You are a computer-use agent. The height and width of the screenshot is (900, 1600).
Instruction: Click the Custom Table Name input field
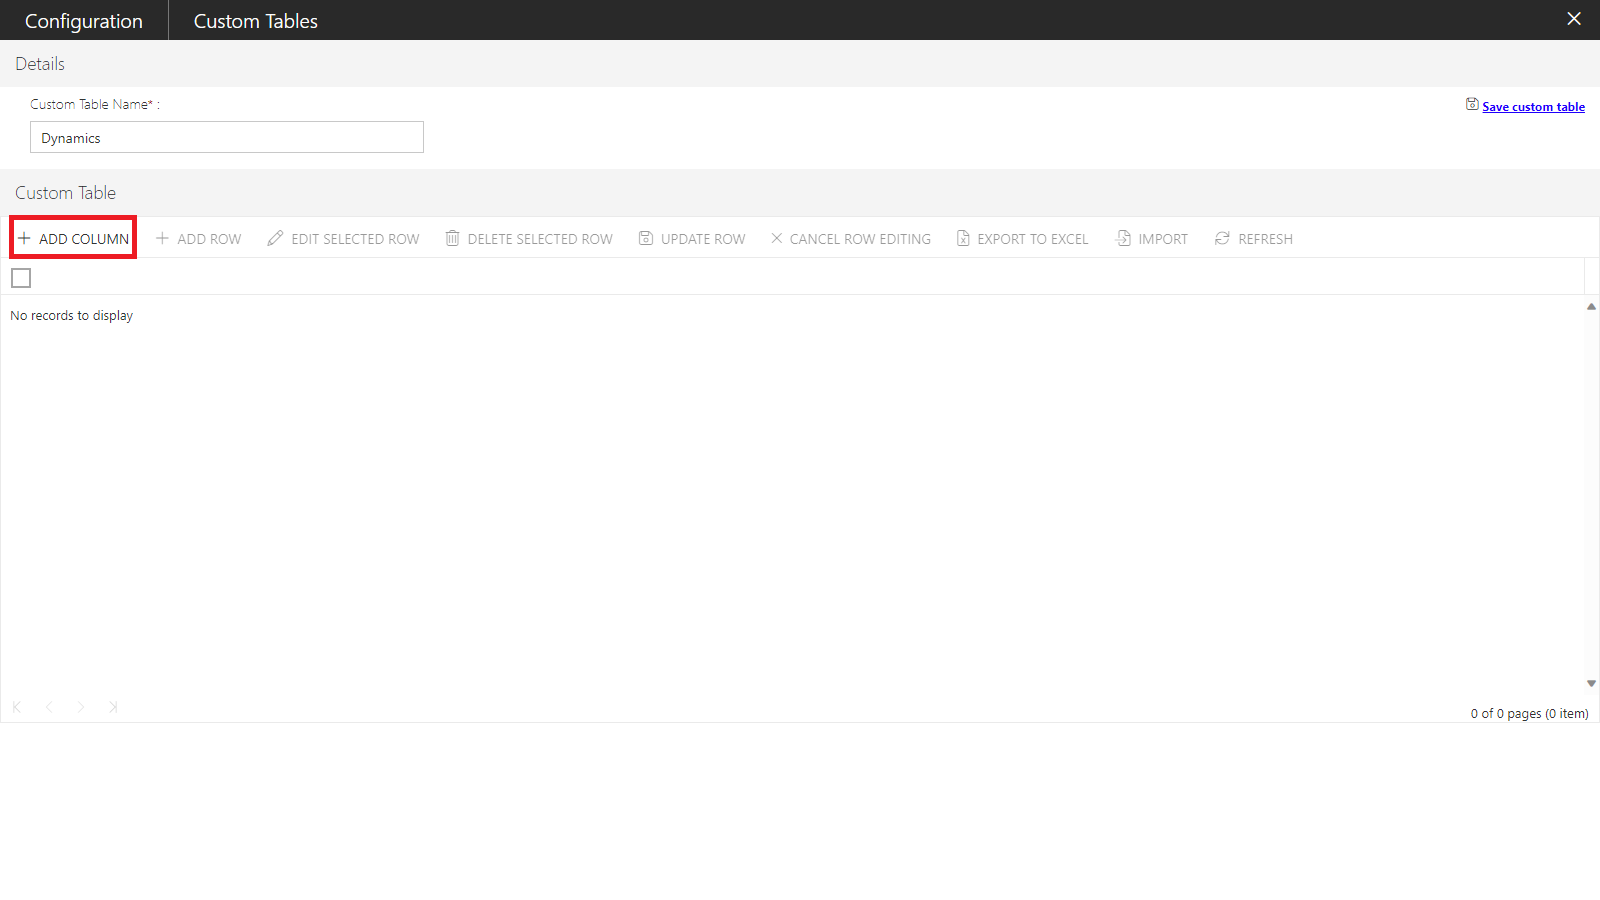(x=227, y=138)
